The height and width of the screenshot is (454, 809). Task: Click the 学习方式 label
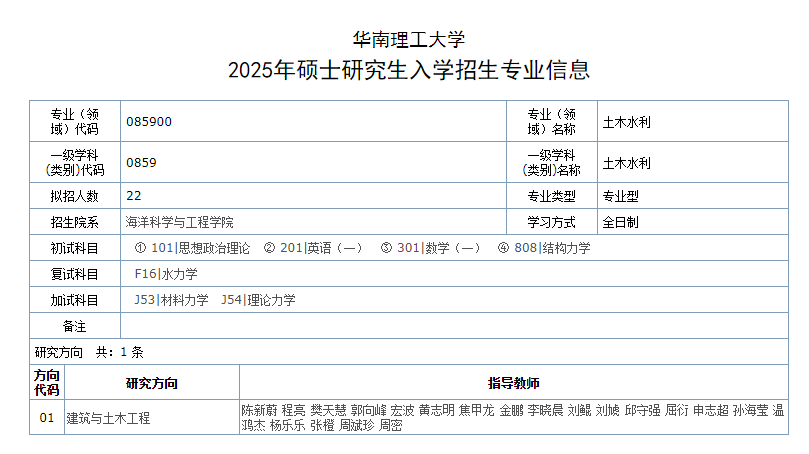point(552,222)
